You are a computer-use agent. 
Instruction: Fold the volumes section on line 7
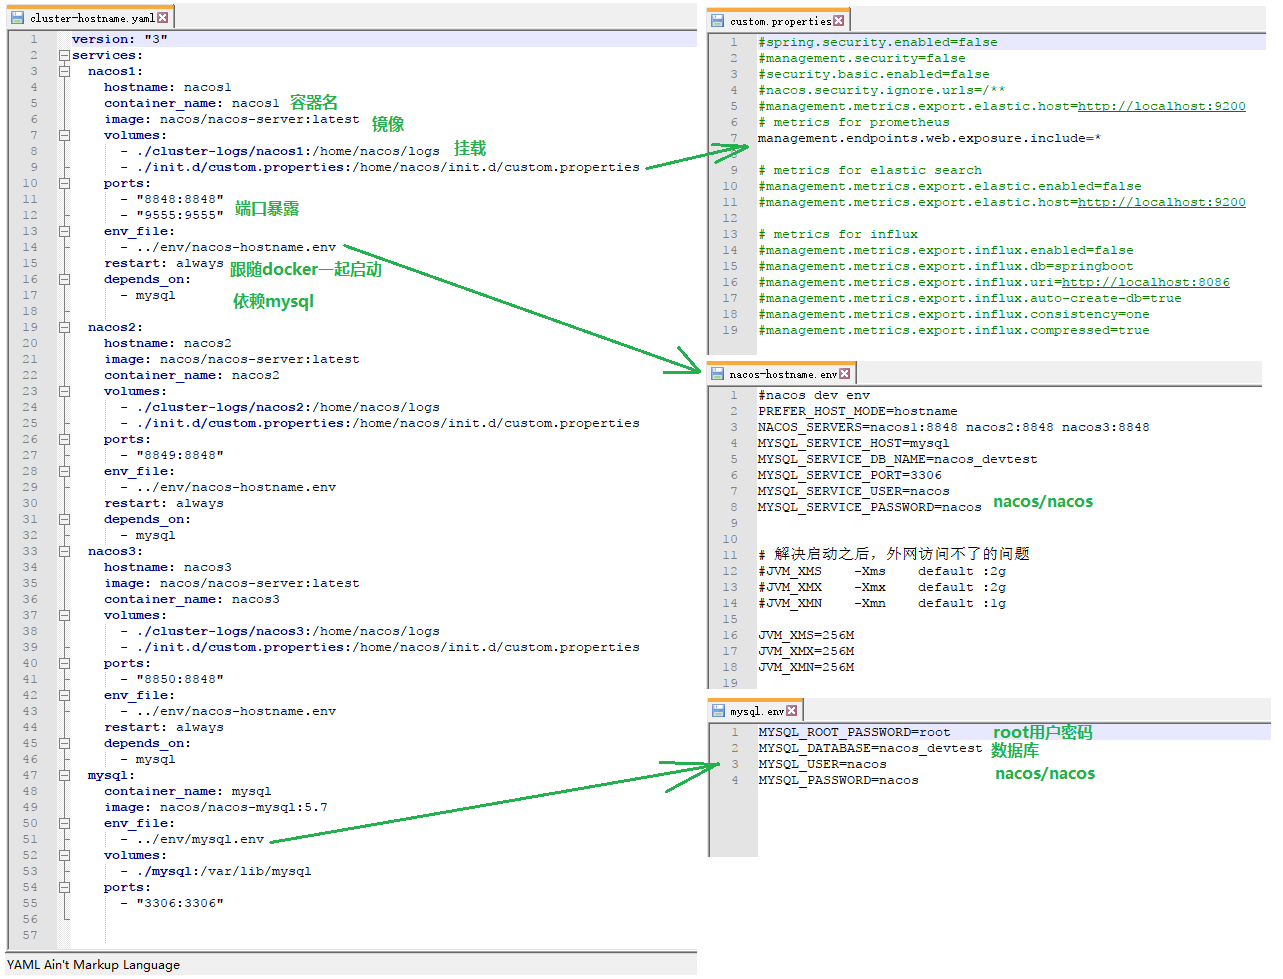64,135
